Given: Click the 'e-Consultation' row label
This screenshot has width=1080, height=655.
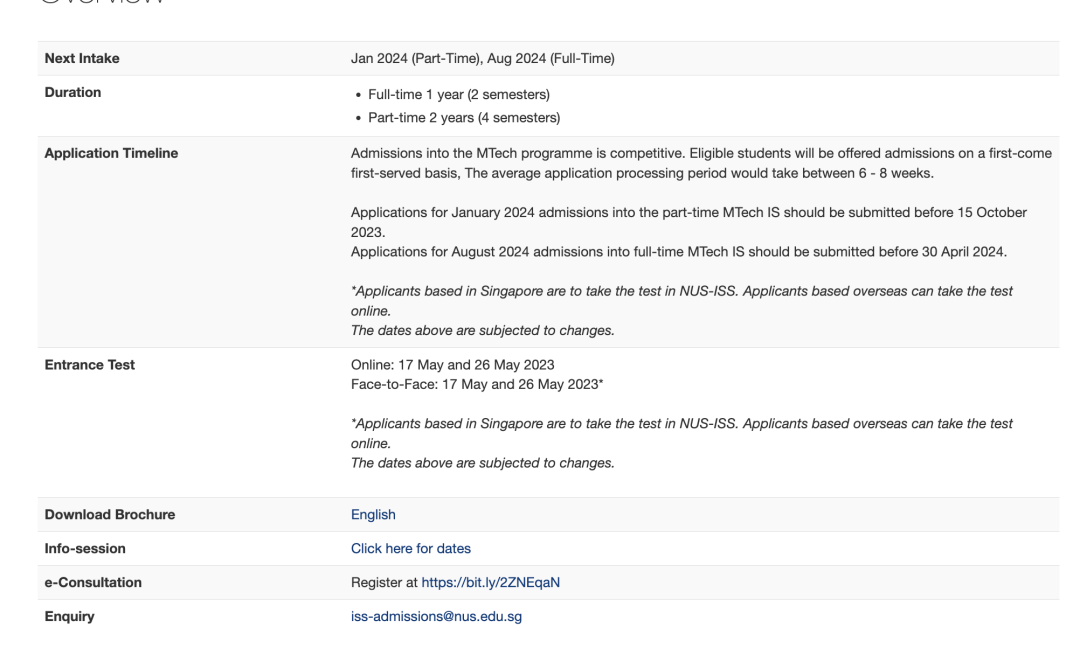Looking at the screenshot, I should click(93, 583).
